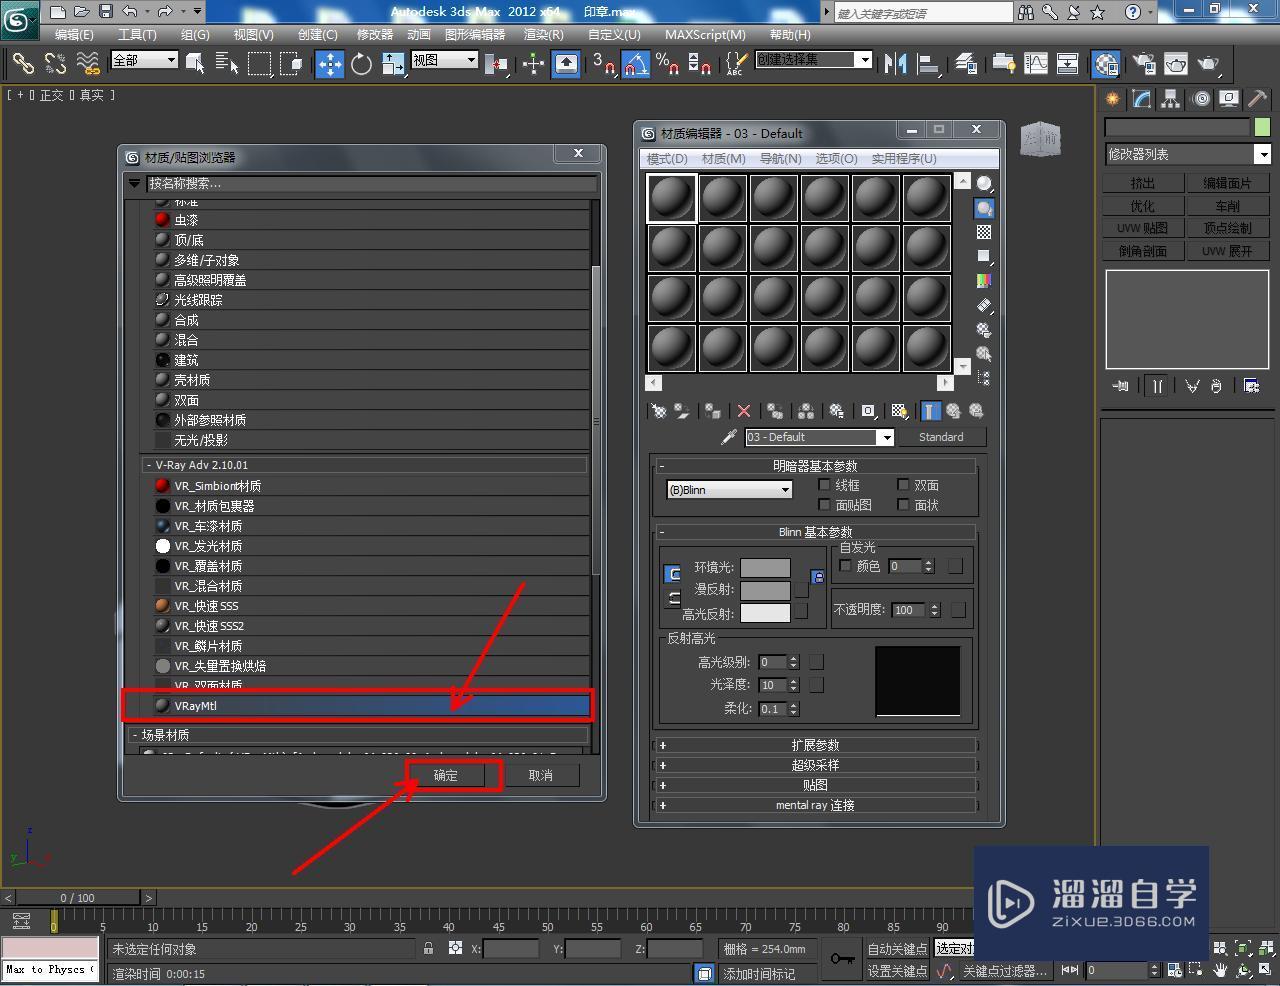Open the Utilities hammer panel tab

(x=1258, y=99)
